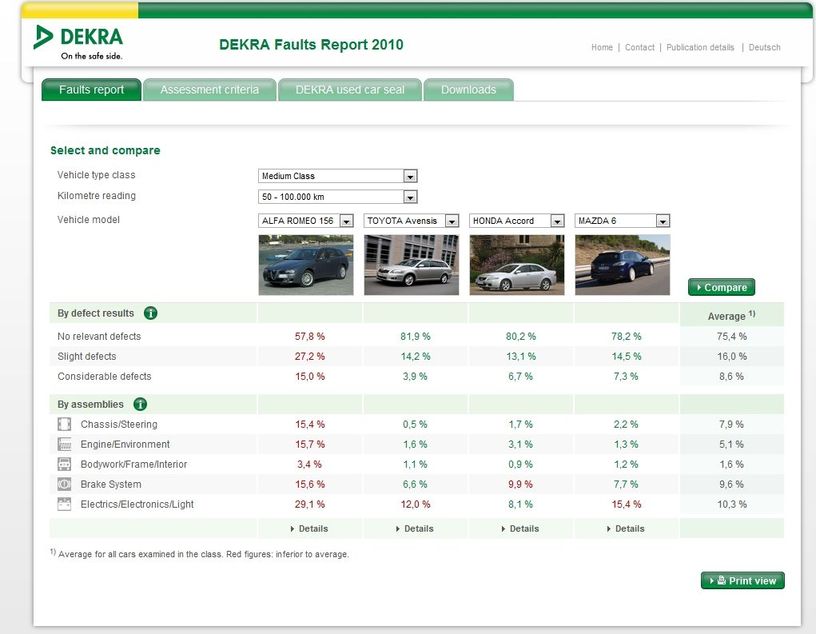Click the Engine/Environment assembly icon

[64, 444]
